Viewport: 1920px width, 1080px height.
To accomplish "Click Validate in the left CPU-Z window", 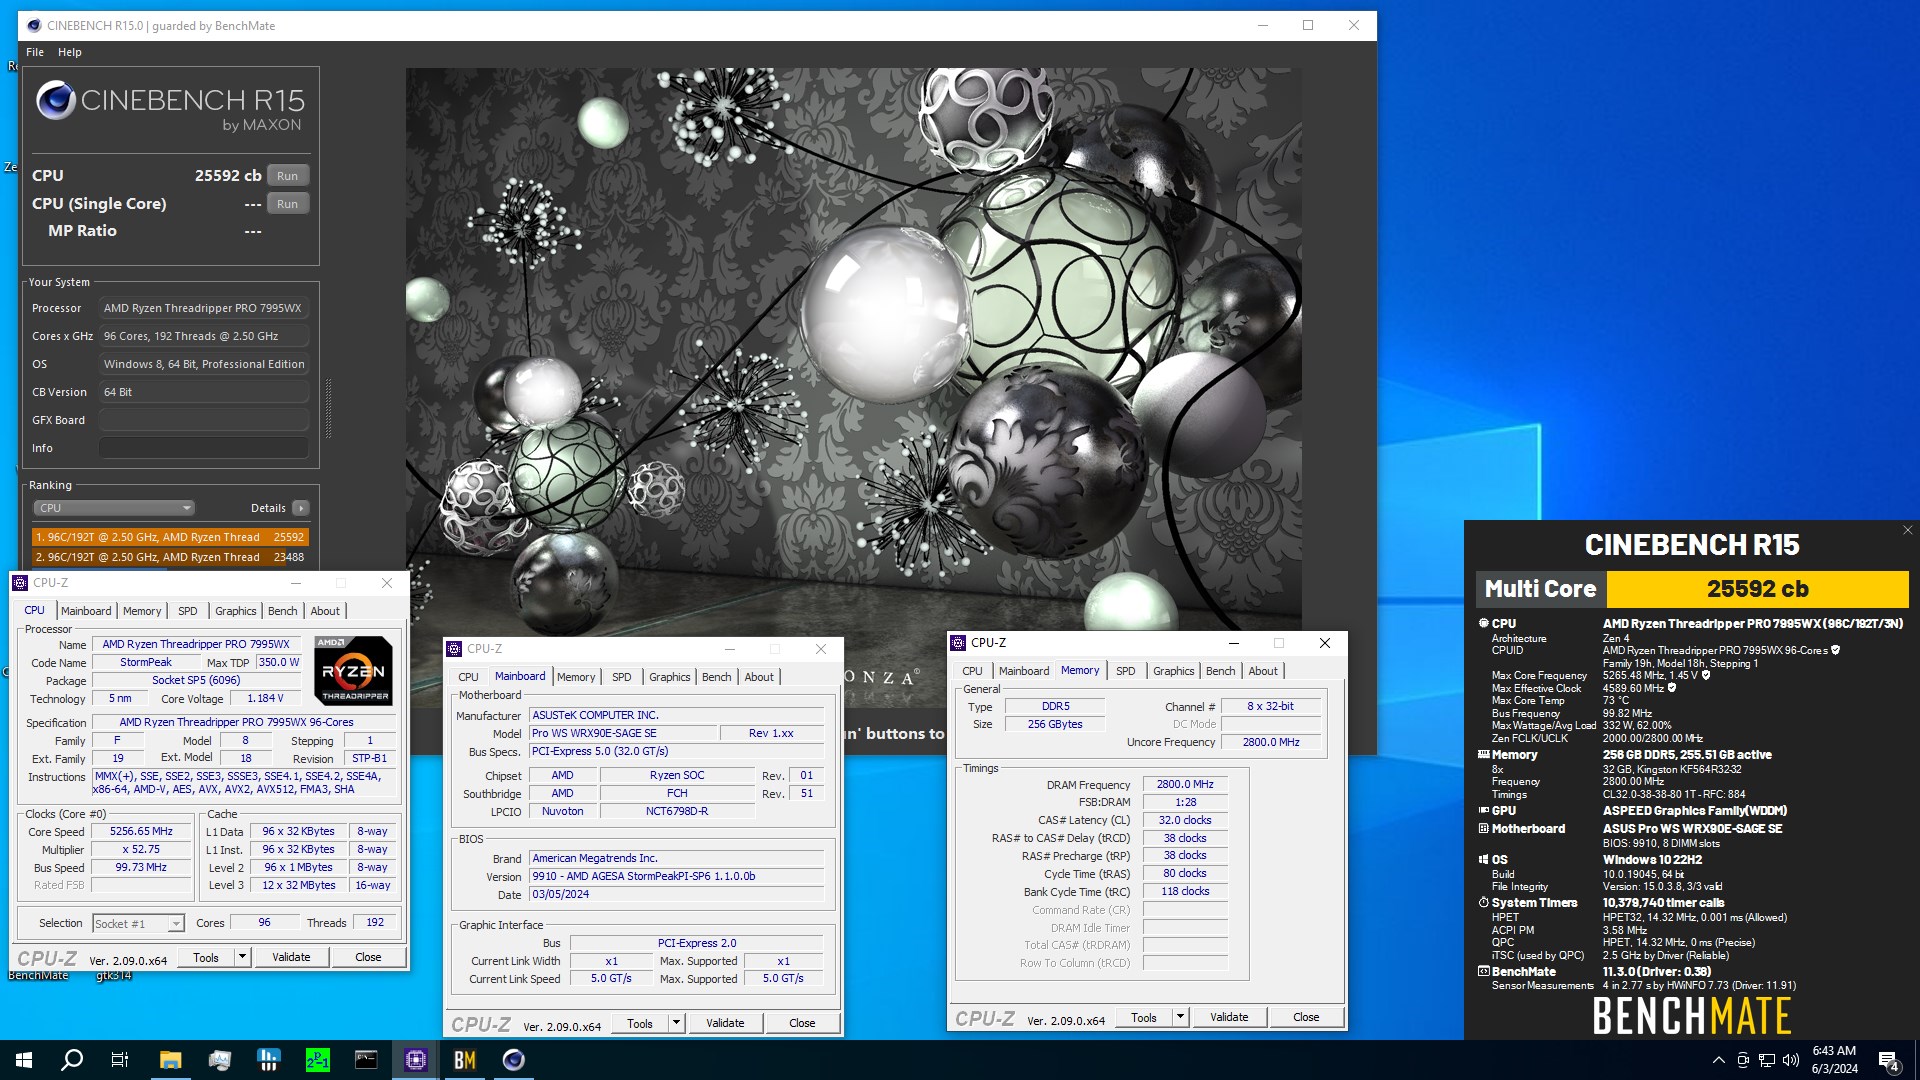I will 291,957.
